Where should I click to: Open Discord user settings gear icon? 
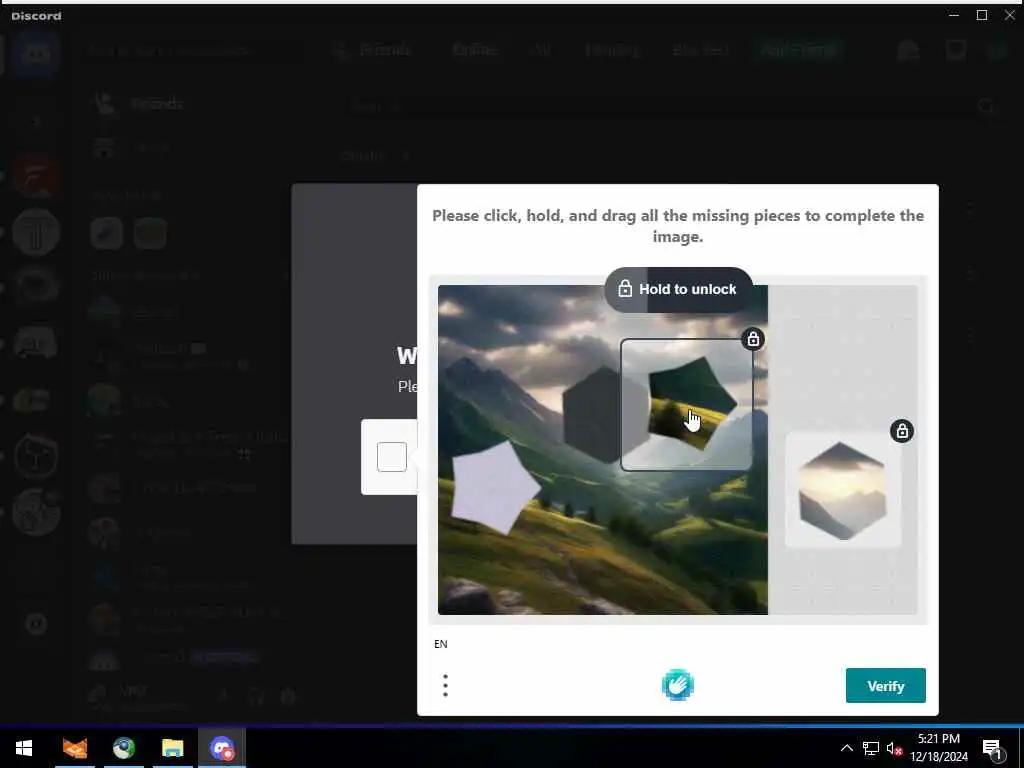coord(288,696)
